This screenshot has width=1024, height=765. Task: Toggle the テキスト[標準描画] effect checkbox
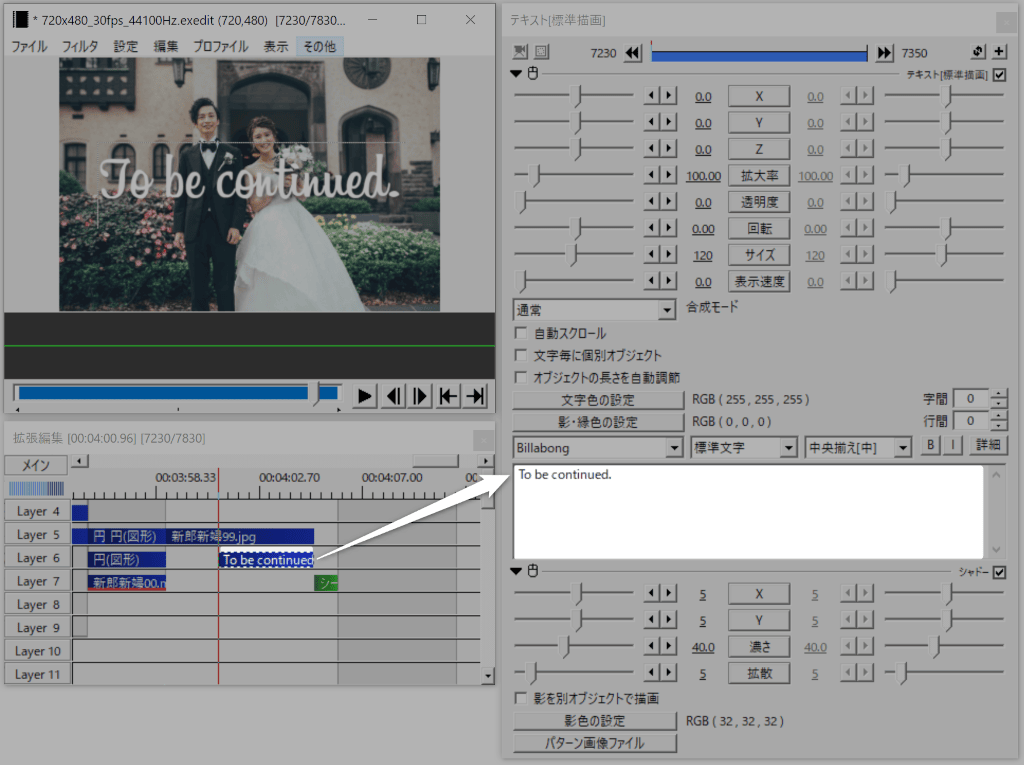999,75
